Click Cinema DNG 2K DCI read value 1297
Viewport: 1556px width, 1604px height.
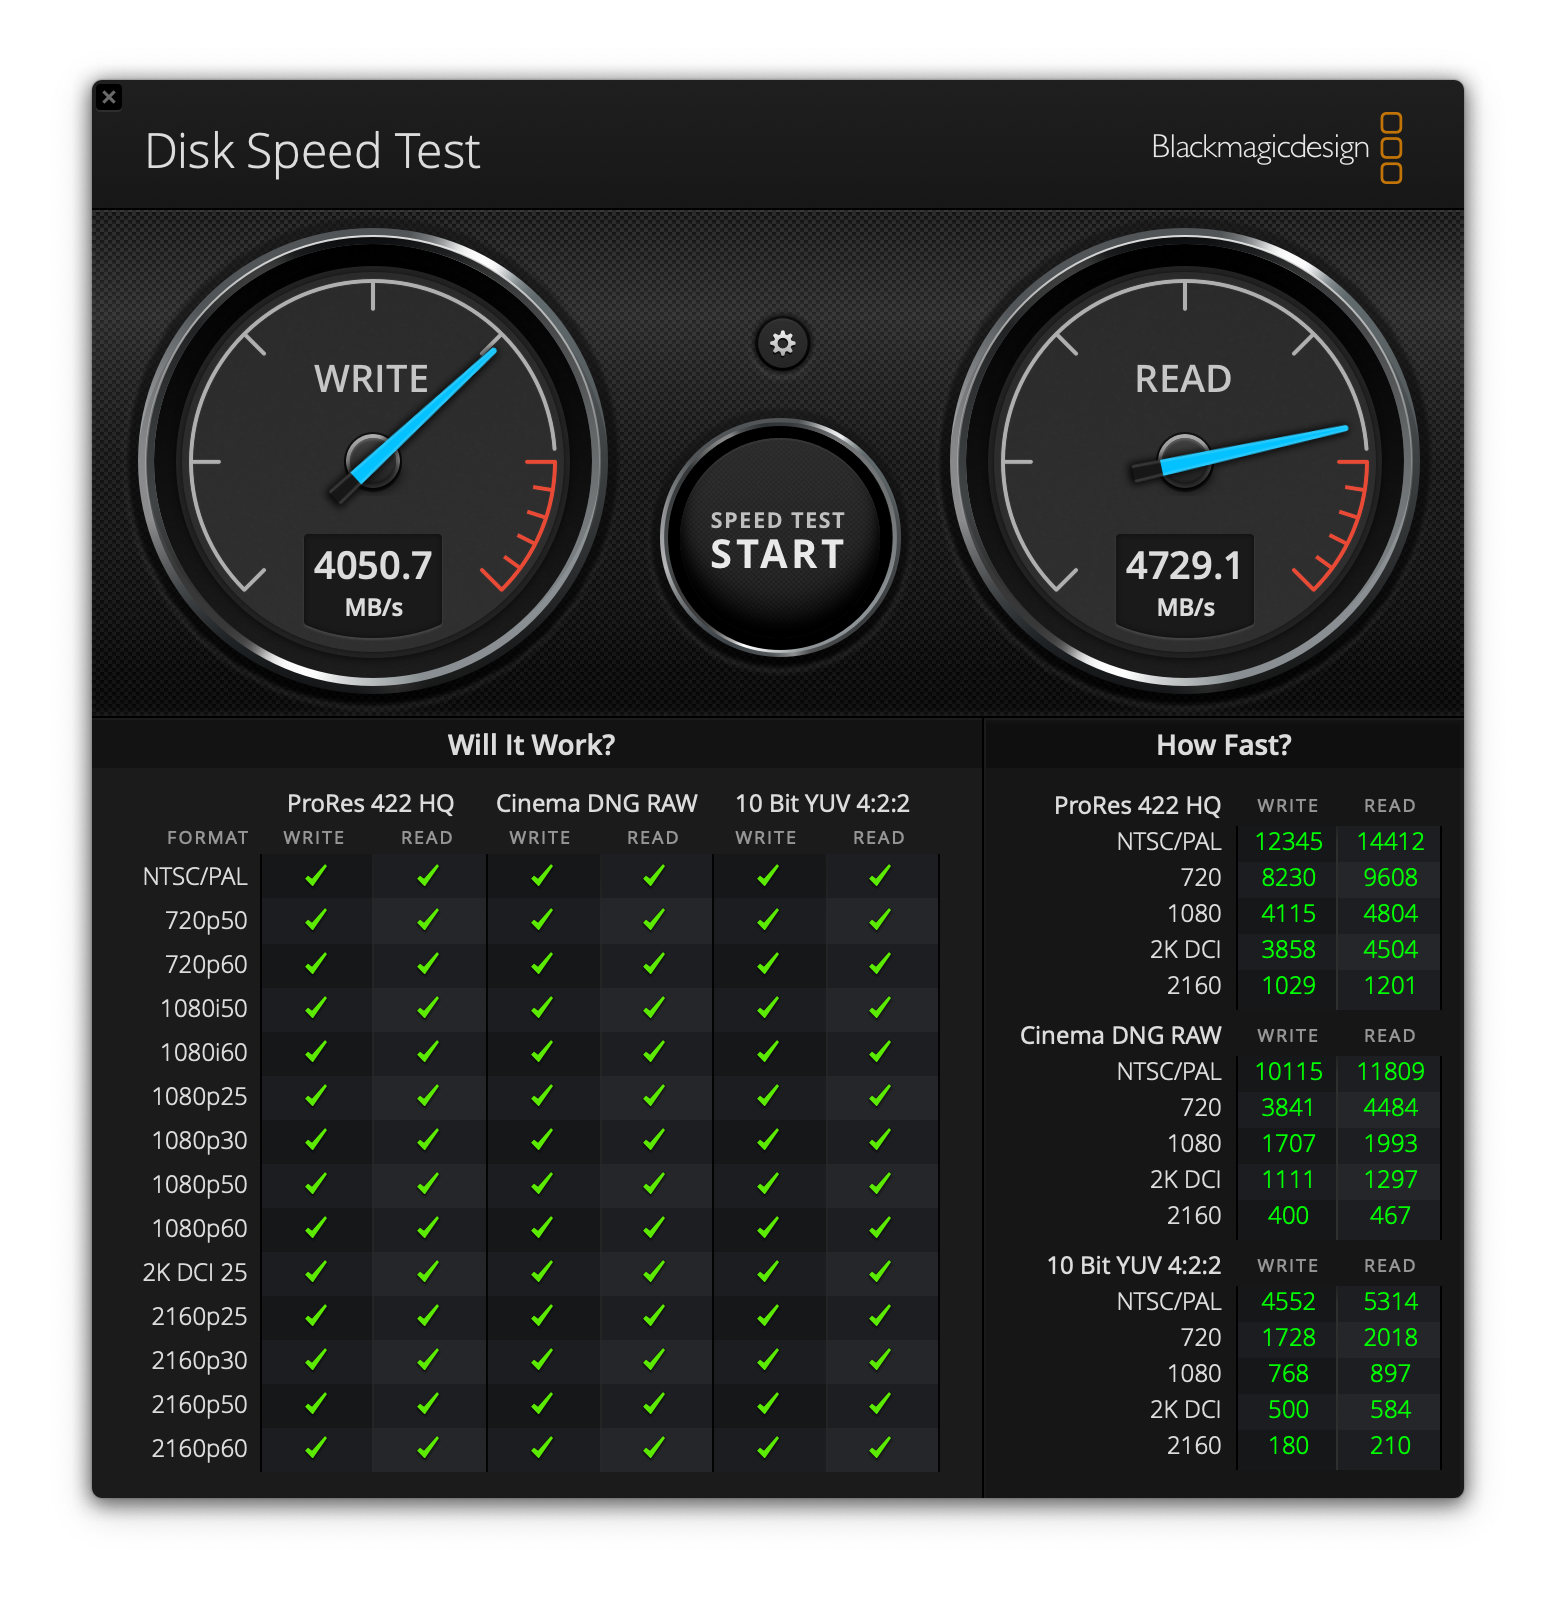pyautogui.click(x=1390, y=1180)
